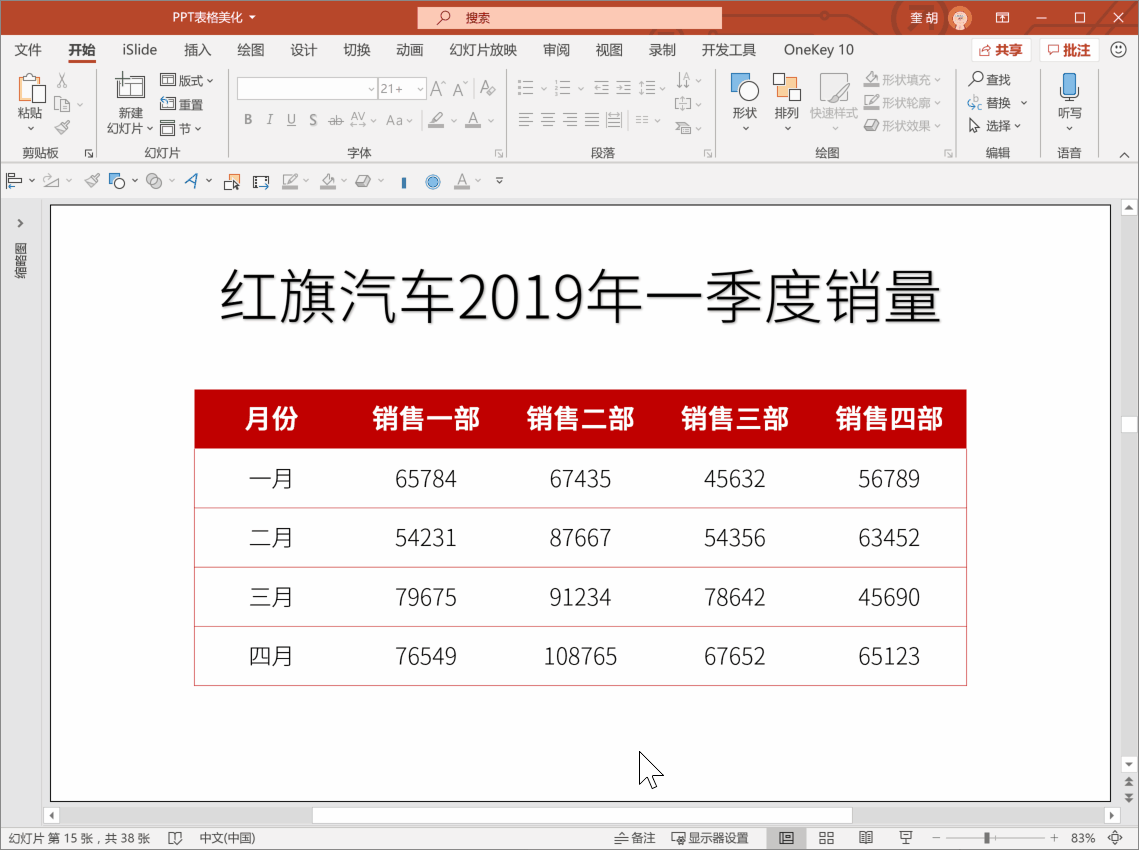
Task: Open the Shapes (形状) gallery
Action: coord(745,102)
